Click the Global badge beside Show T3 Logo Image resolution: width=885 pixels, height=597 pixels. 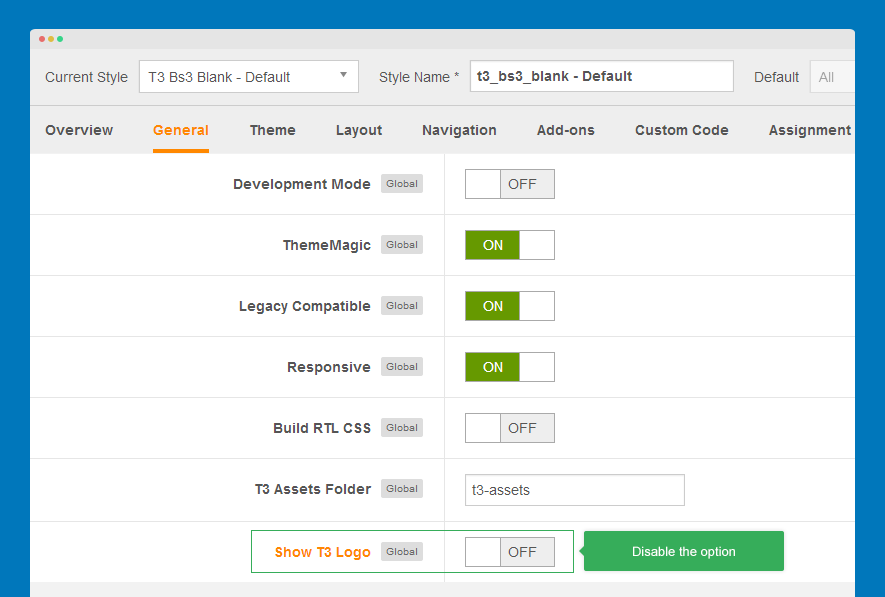(x=402, y=552)
